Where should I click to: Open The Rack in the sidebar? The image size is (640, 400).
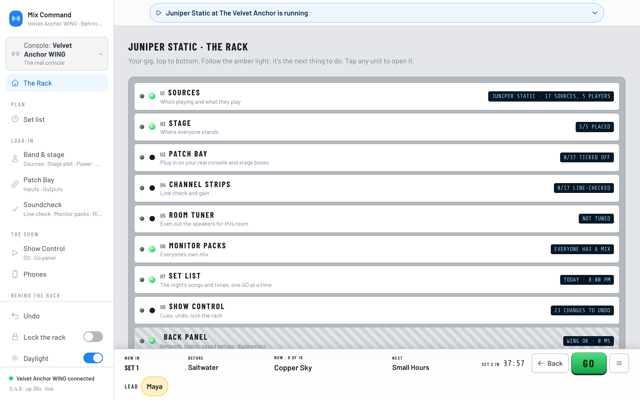(x=57, y=83)
